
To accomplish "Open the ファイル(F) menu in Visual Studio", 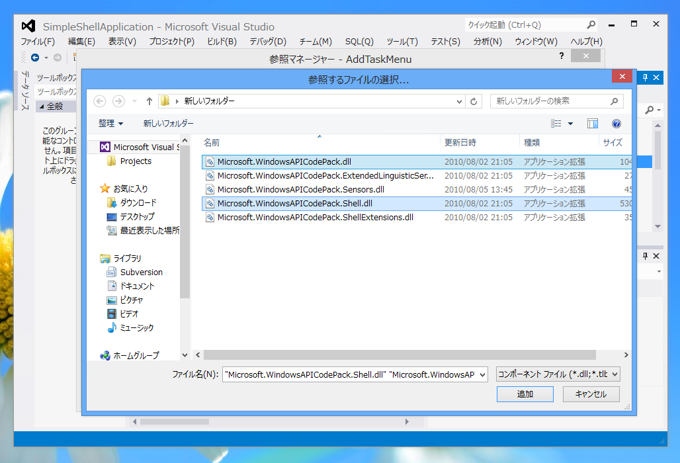I will [x=38, y=42].
